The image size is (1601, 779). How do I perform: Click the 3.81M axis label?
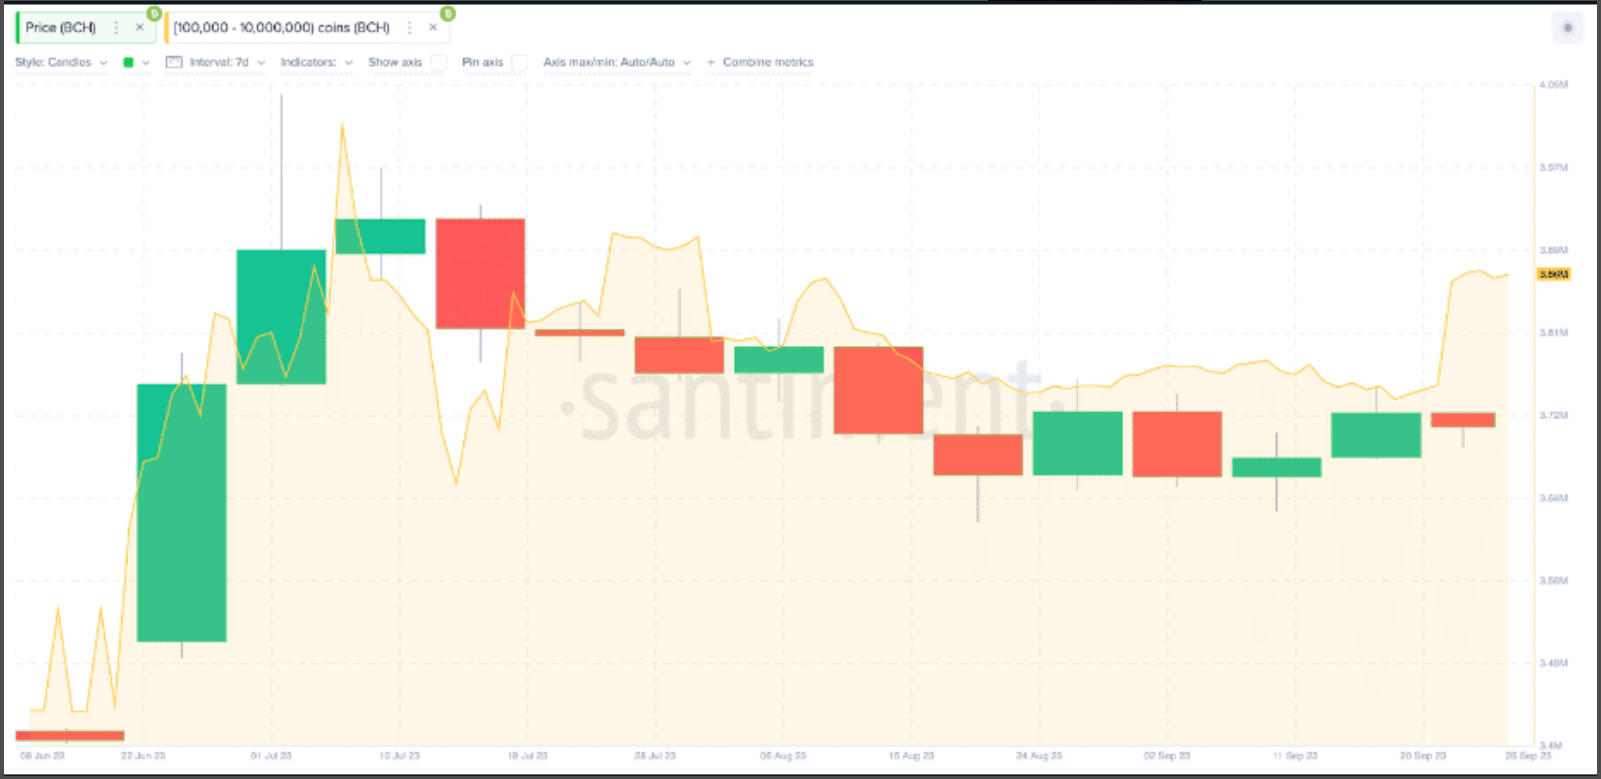coord(1554,332)
